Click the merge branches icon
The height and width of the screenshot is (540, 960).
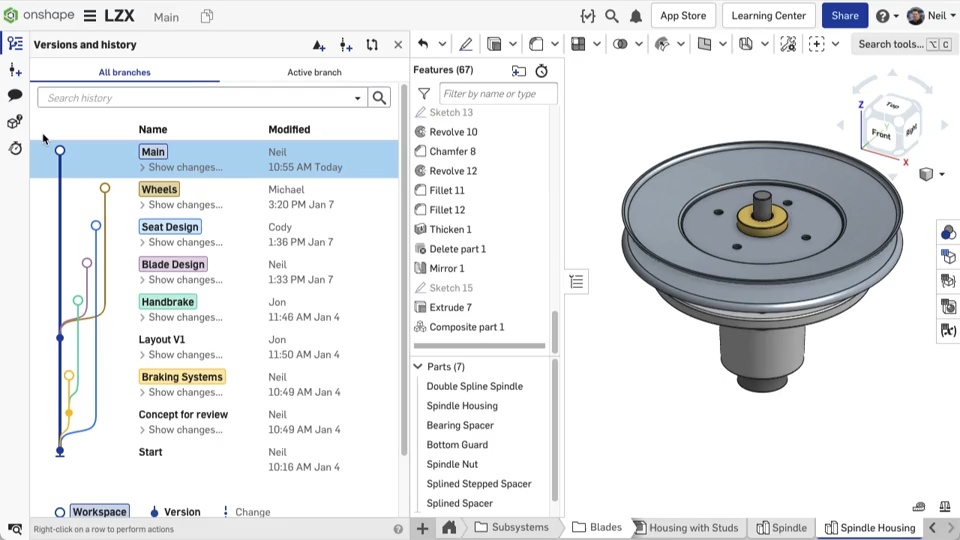[372, 45]
